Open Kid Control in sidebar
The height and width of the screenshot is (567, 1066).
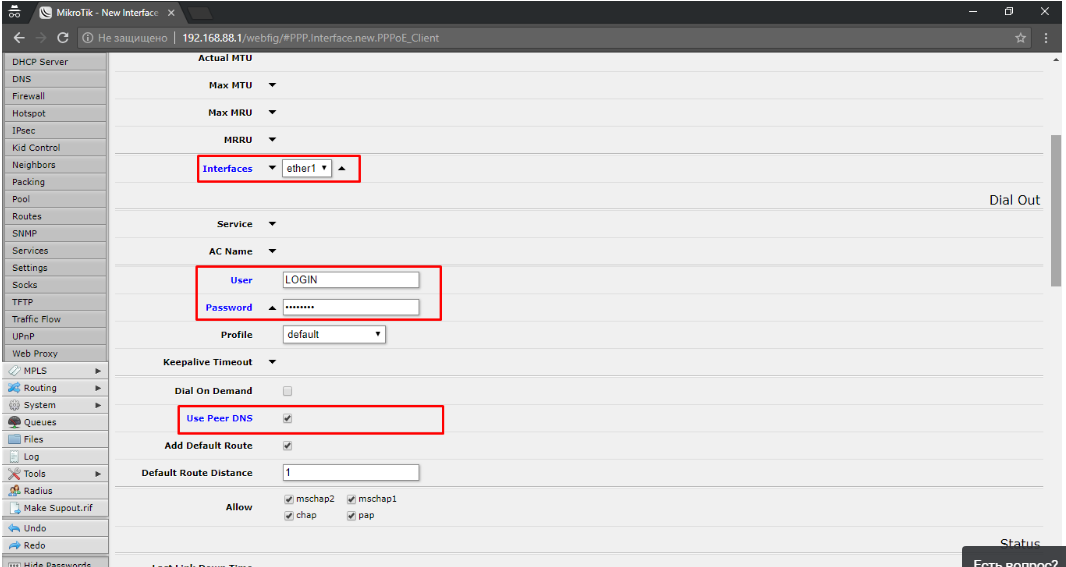(x=54, y=148)
